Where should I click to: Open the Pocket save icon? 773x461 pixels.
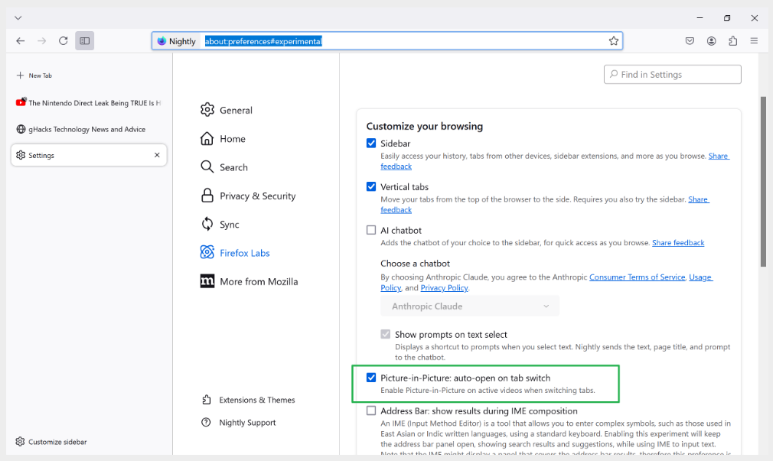tap(690, 41)
